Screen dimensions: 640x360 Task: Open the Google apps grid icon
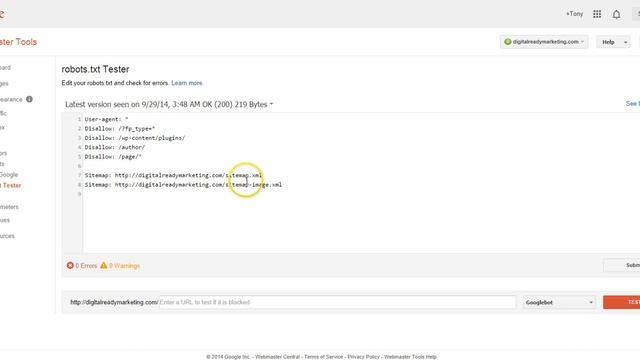597,14
